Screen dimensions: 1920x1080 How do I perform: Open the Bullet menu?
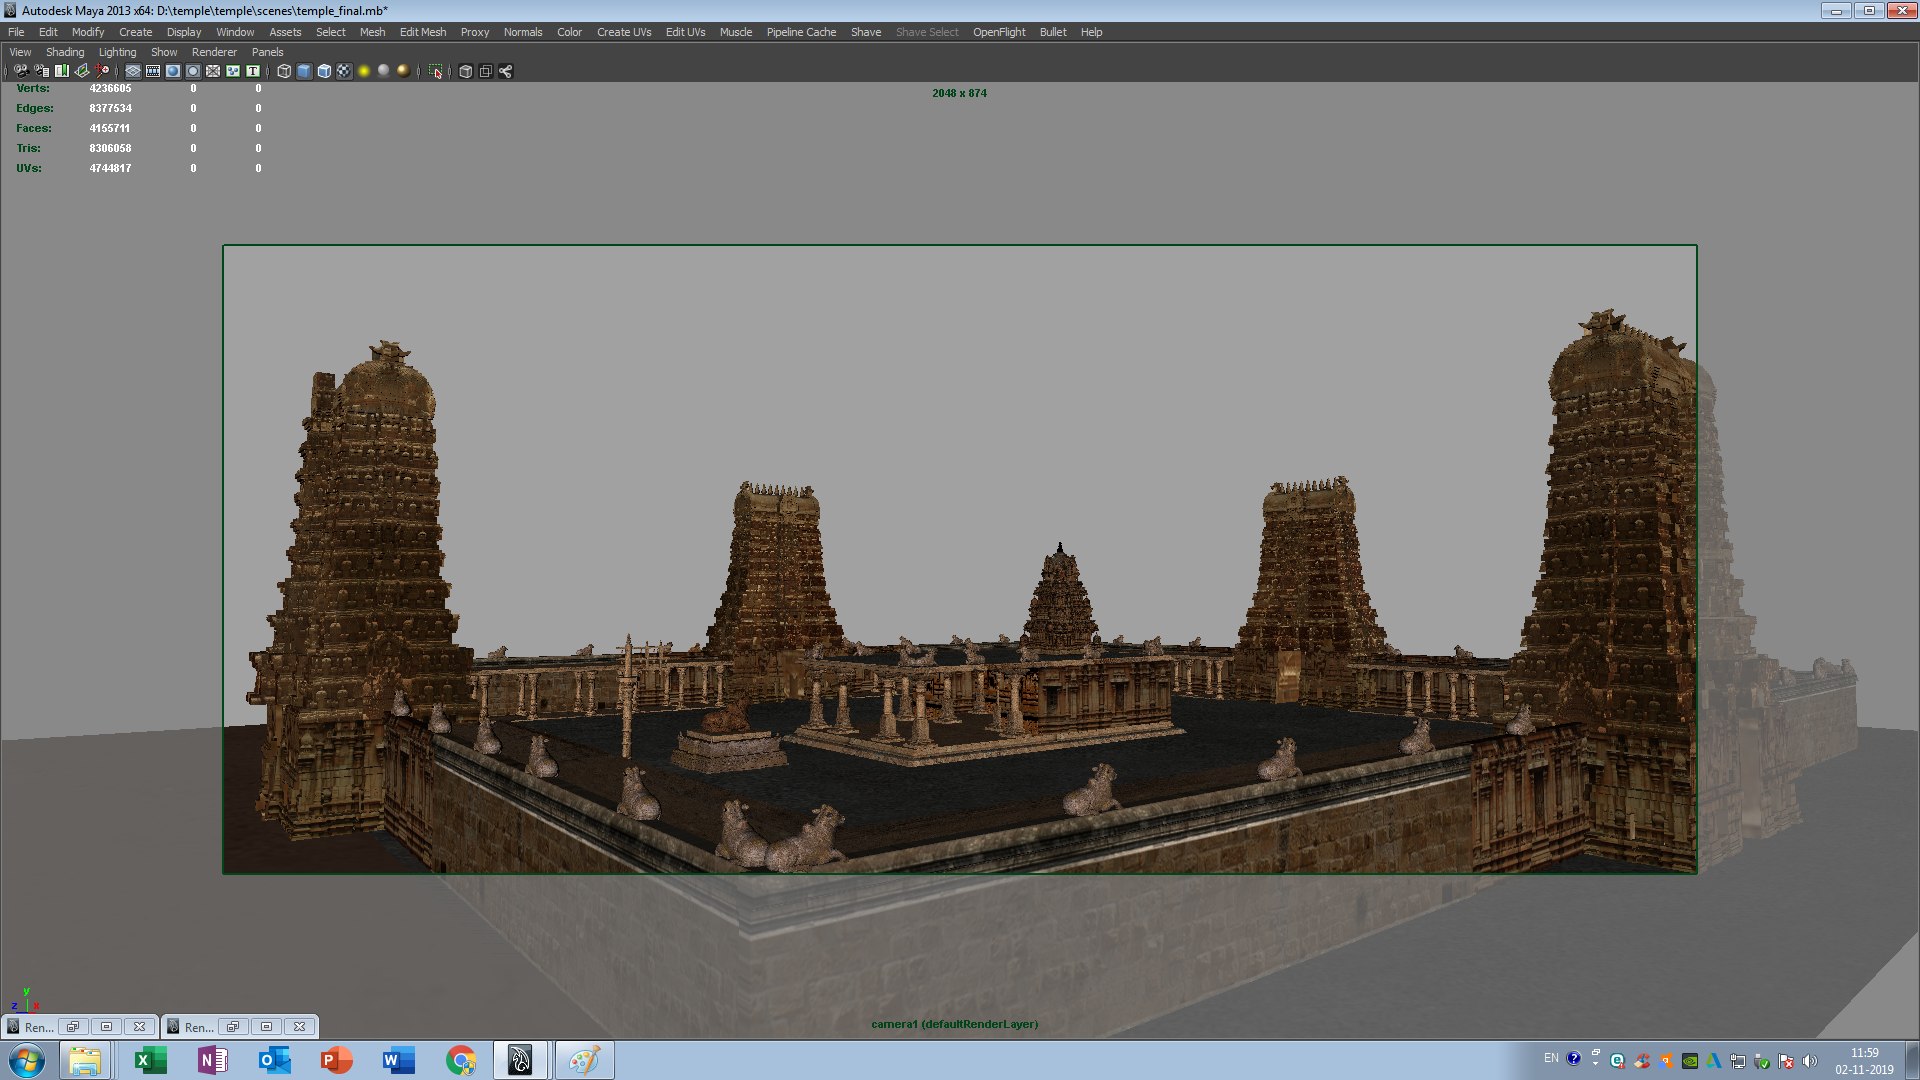point(1053,32)
